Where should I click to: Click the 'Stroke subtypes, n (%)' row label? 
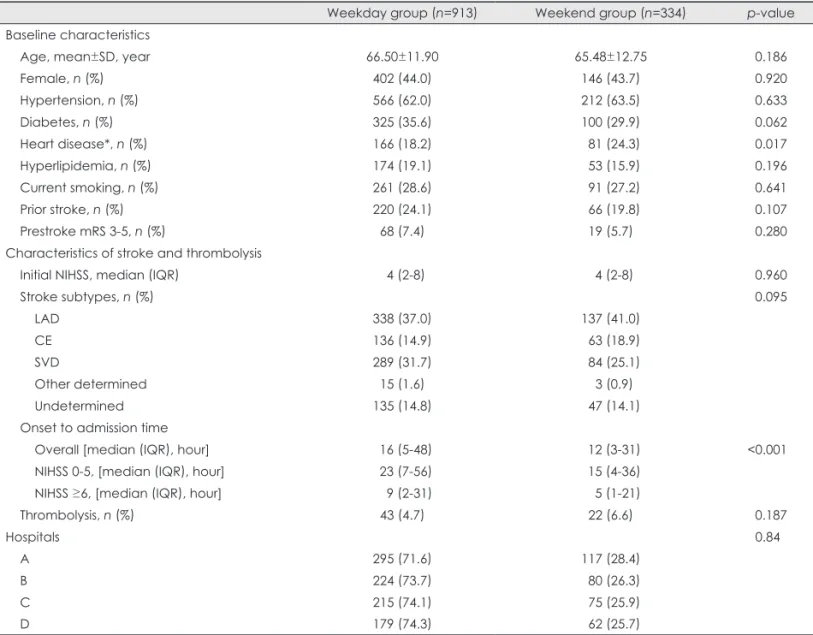pos(87,297)
